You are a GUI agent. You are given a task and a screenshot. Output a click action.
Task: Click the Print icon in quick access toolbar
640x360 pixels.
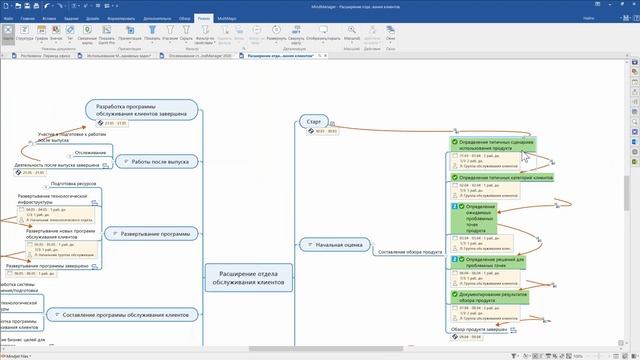(36, 6)
